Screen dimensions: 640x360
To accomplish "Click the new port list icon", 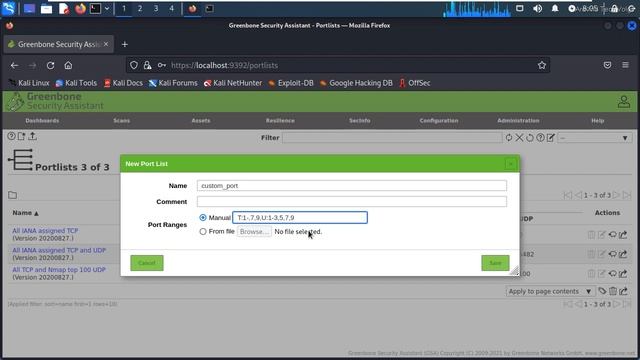I will (x=22, y=136).
